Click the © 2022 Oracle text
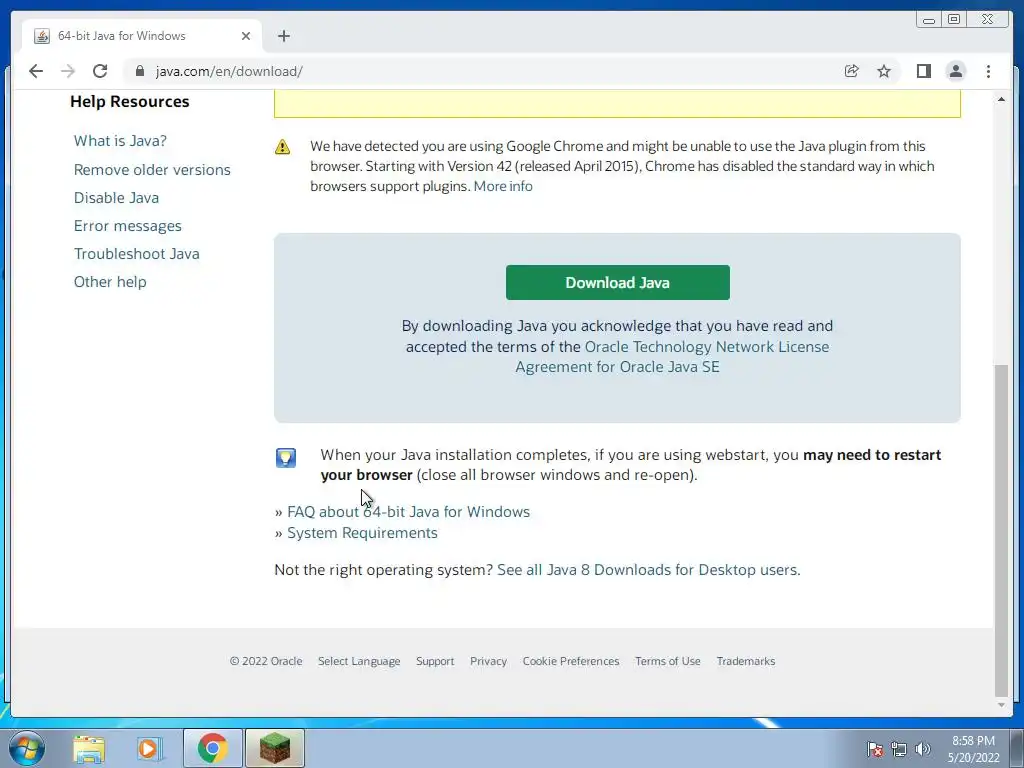The image size is (1024, 768). pyautogui.click(x=266, y=661)
